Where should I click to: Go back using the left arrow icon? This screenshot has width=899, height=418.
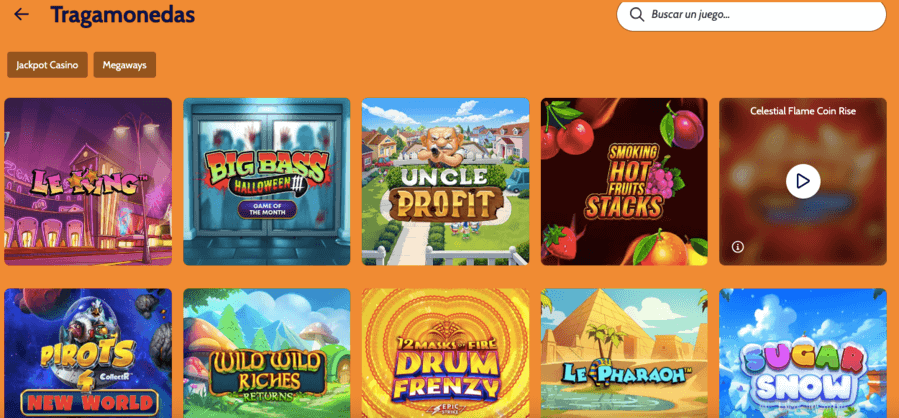click(21, 14)
